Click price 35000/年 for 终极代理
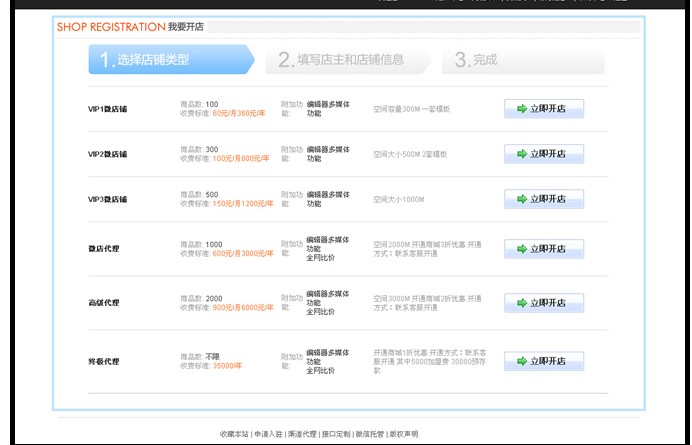Screen dimensions: 692x445 pyautogui.click(x=227, y=366)
